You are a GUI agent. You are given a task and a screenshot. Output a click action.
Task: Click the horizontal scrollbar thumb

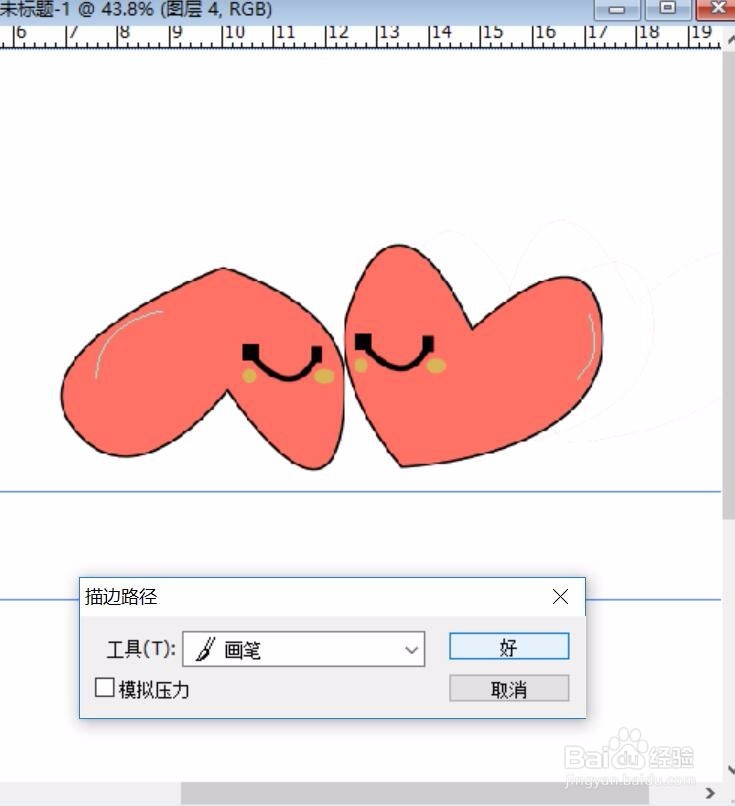point(414,793)
